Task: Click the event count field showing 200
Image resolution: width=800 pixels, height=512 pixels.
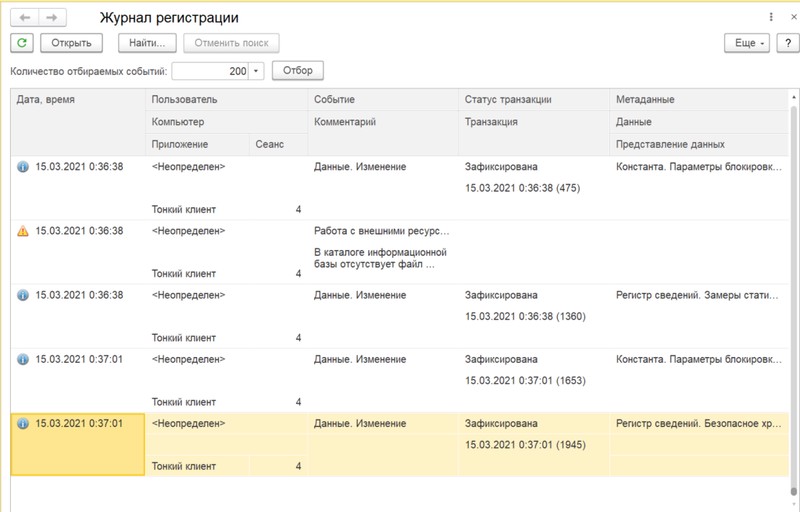Action: tap(210, 71)
